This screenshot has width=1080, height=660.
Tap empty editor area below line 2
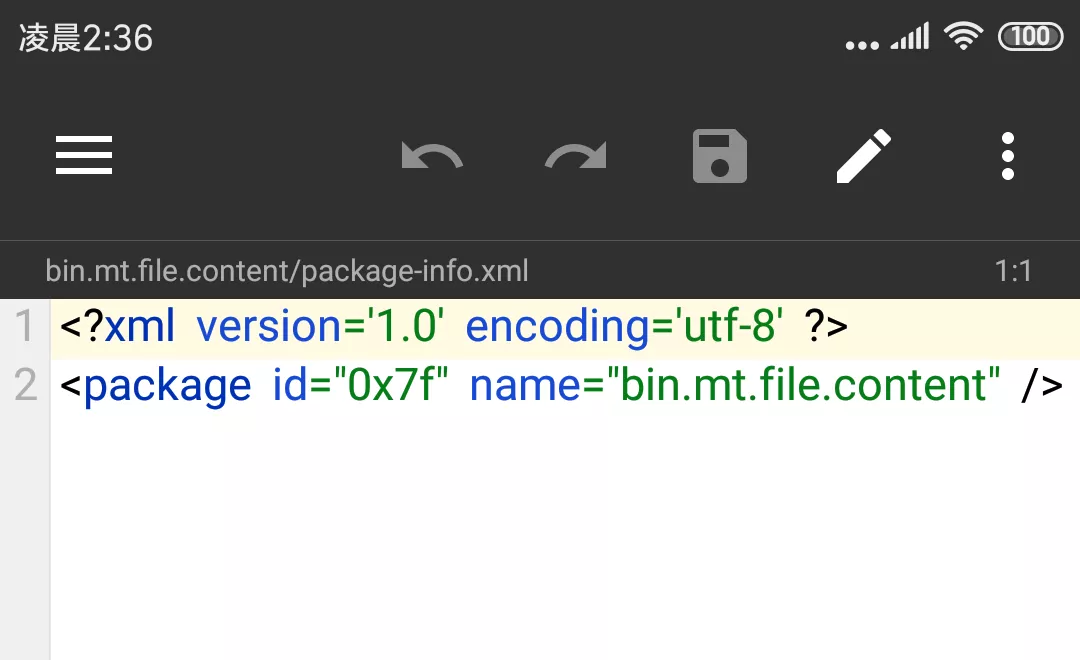pyautogui.click(x=560, y=530)
